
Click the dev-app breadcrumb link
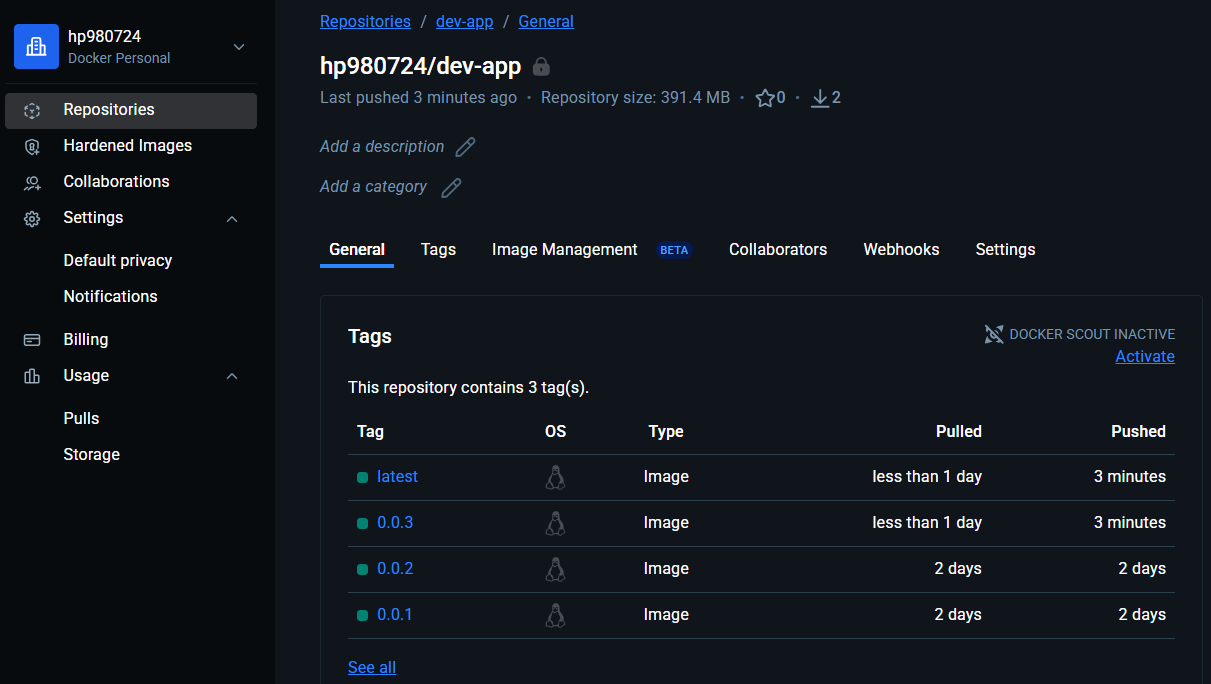(464, 21)
